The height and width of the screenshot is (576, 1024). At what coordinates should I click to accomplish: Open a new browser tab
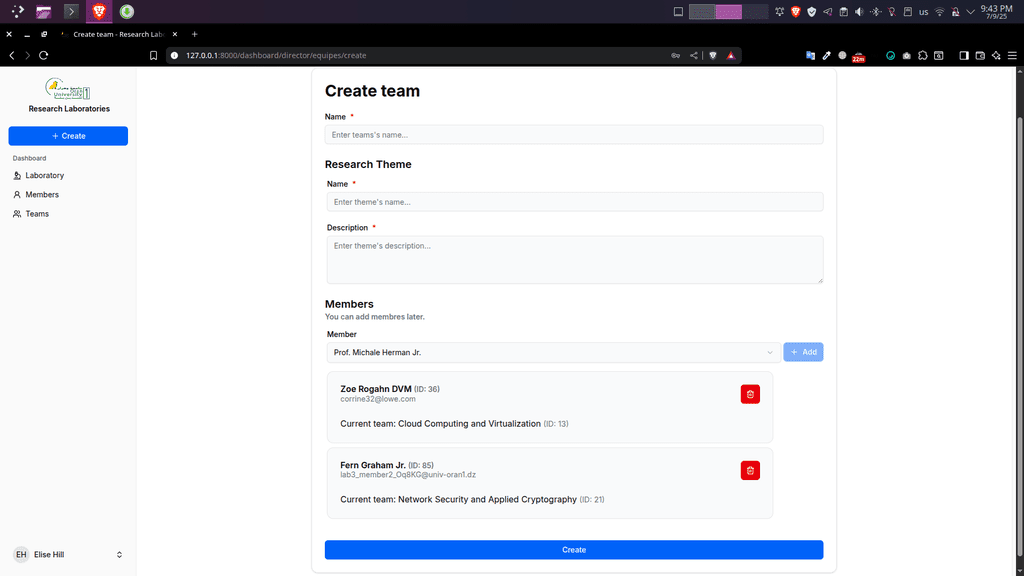click(x=195, y=34)
